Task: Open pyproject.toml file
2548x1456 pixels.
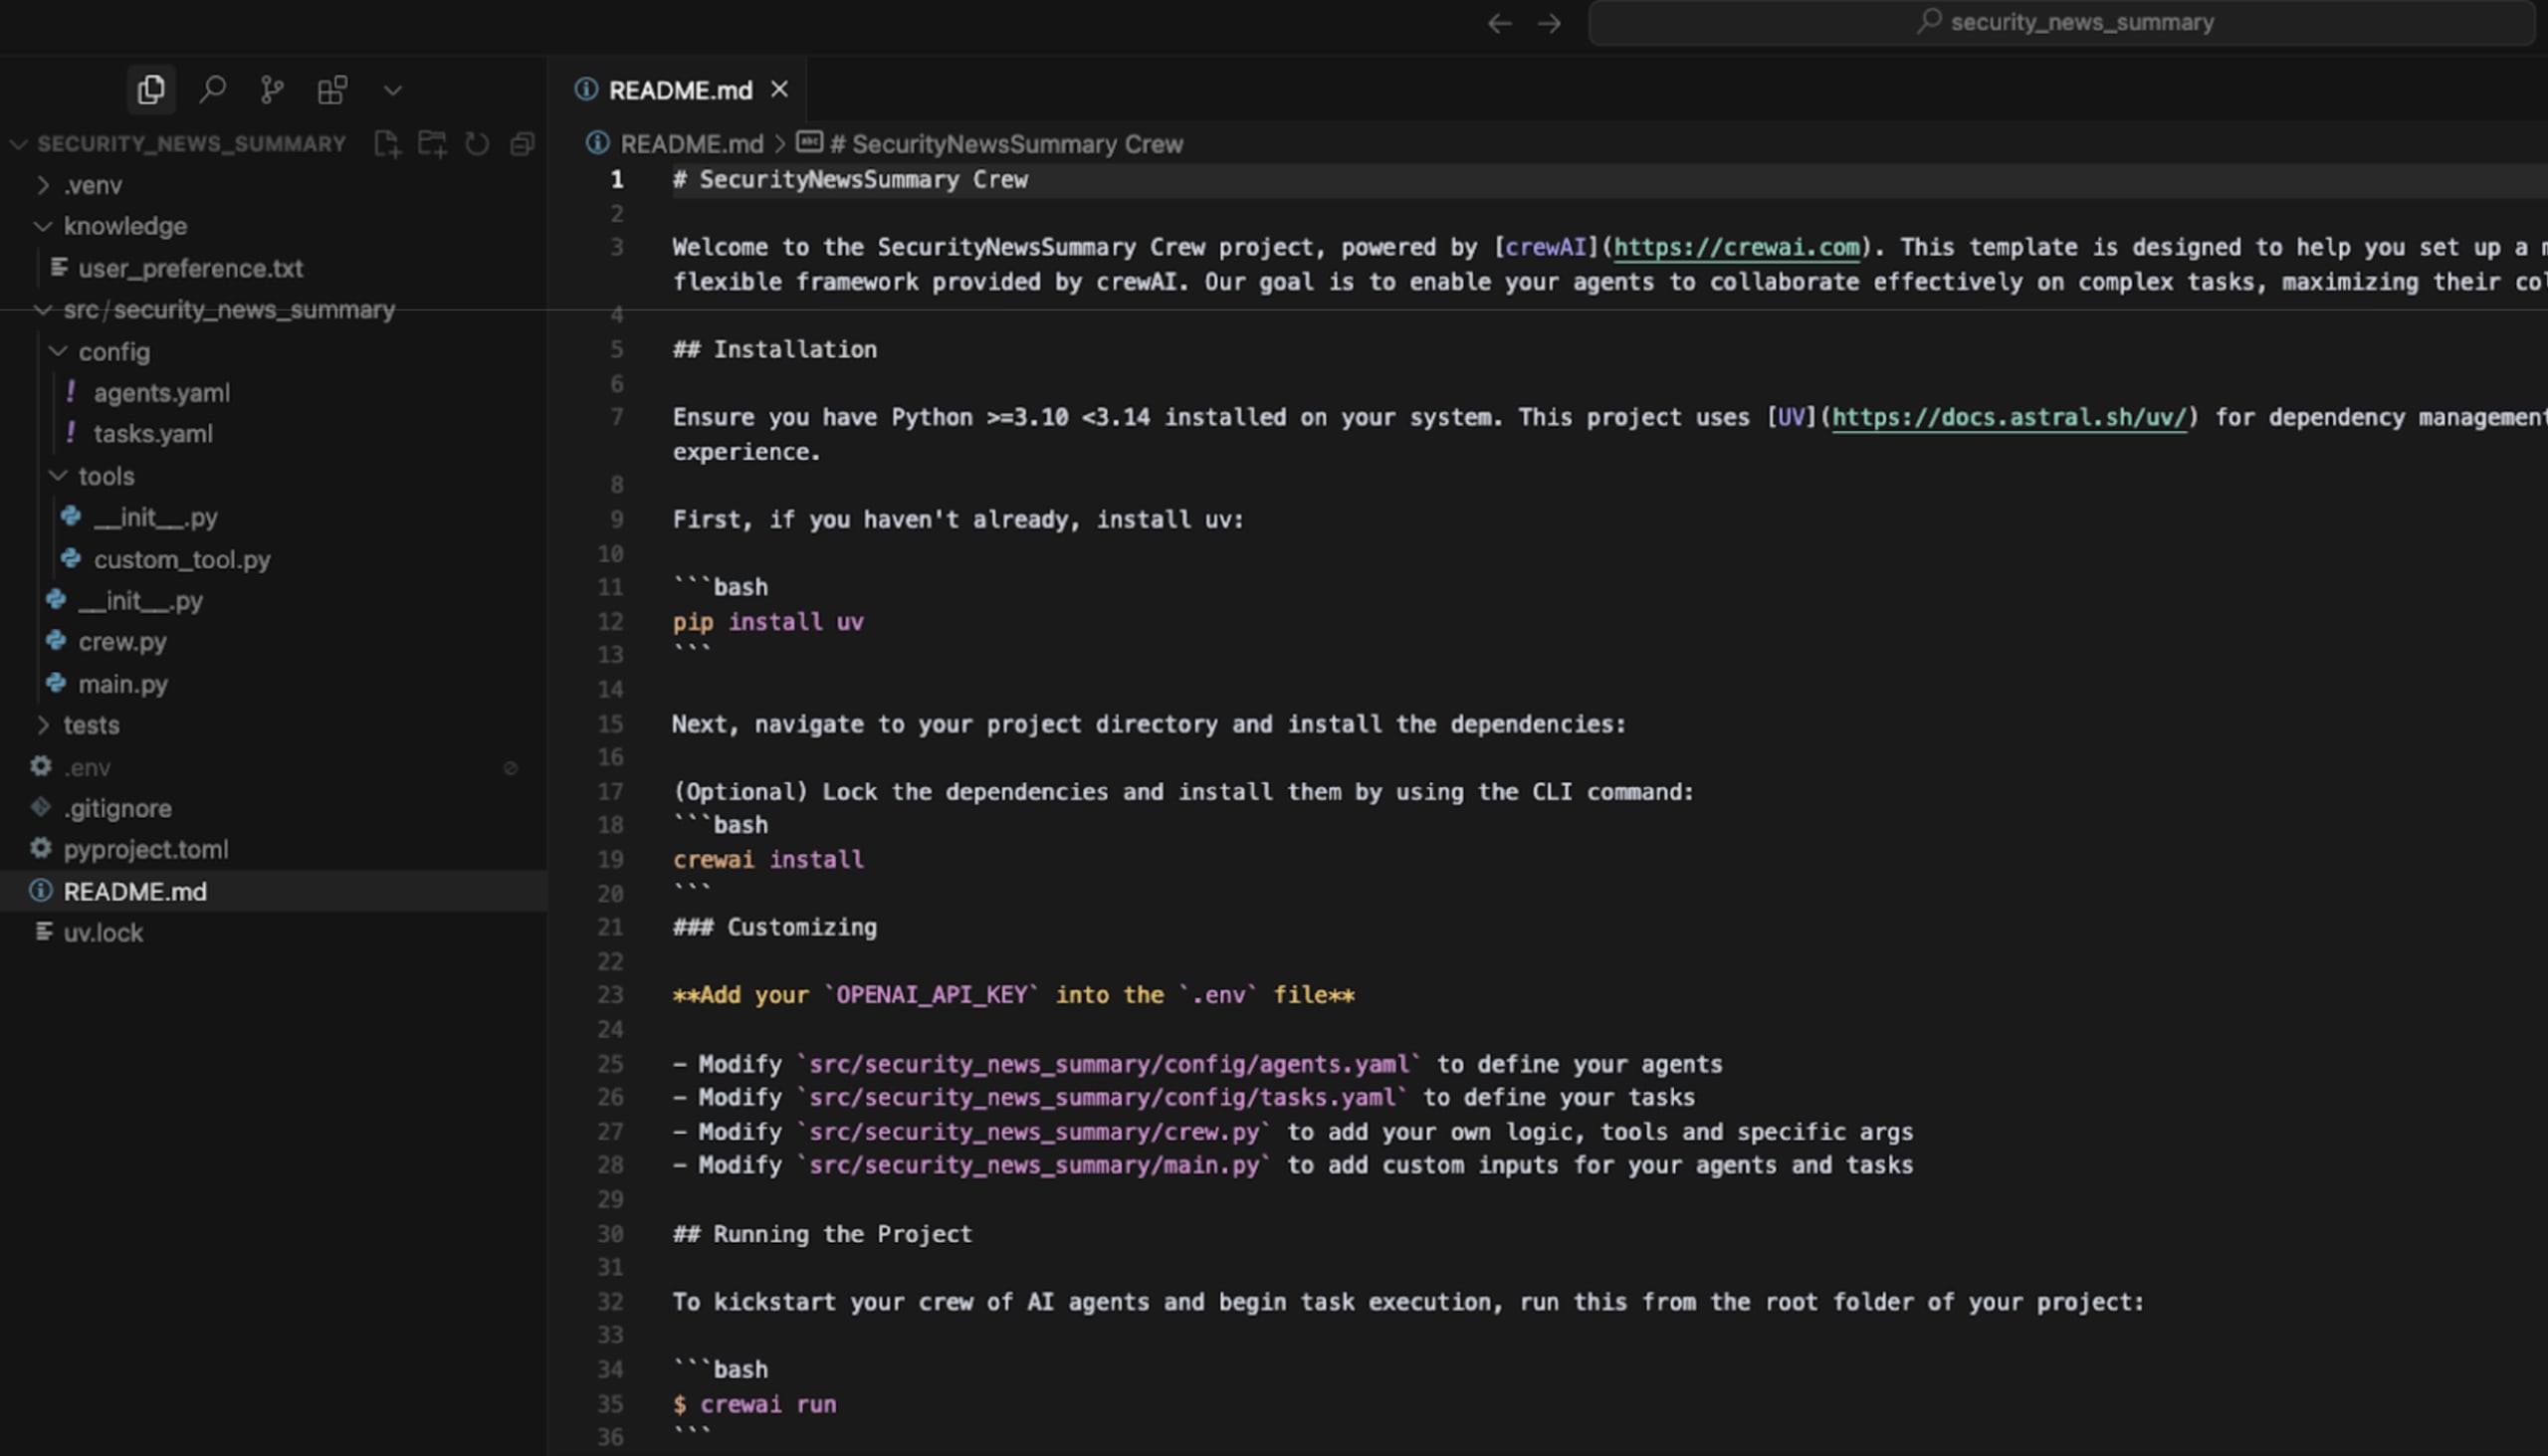Action: (145, 849)
